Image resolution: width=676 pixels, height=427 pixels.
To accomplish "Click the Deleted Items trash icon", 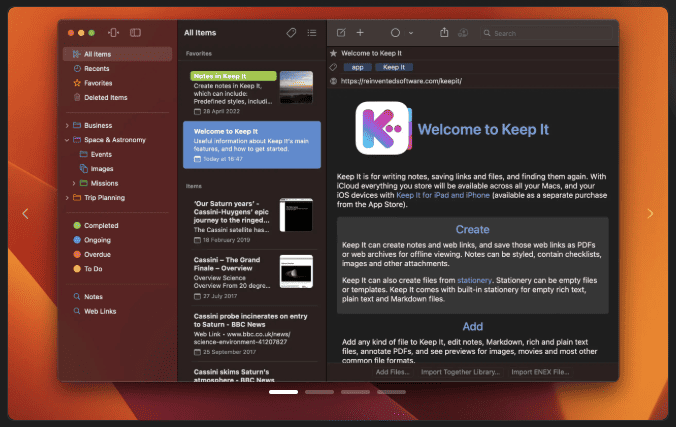I will point(77,97).
